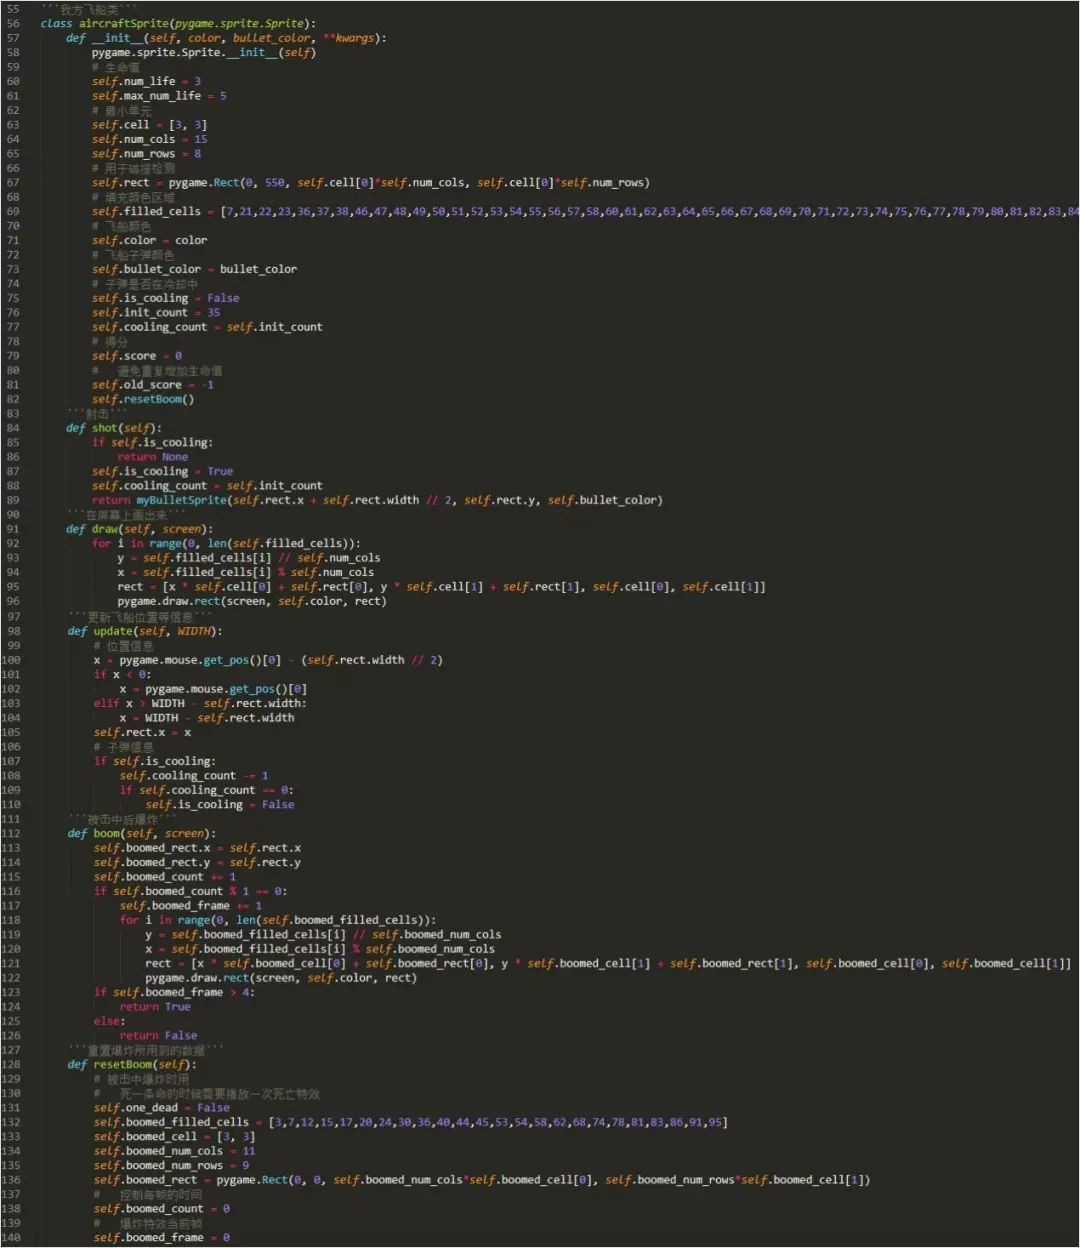Click line number 127 in the gutter
1080x1248 pixels.
(x=11, y=1050)
